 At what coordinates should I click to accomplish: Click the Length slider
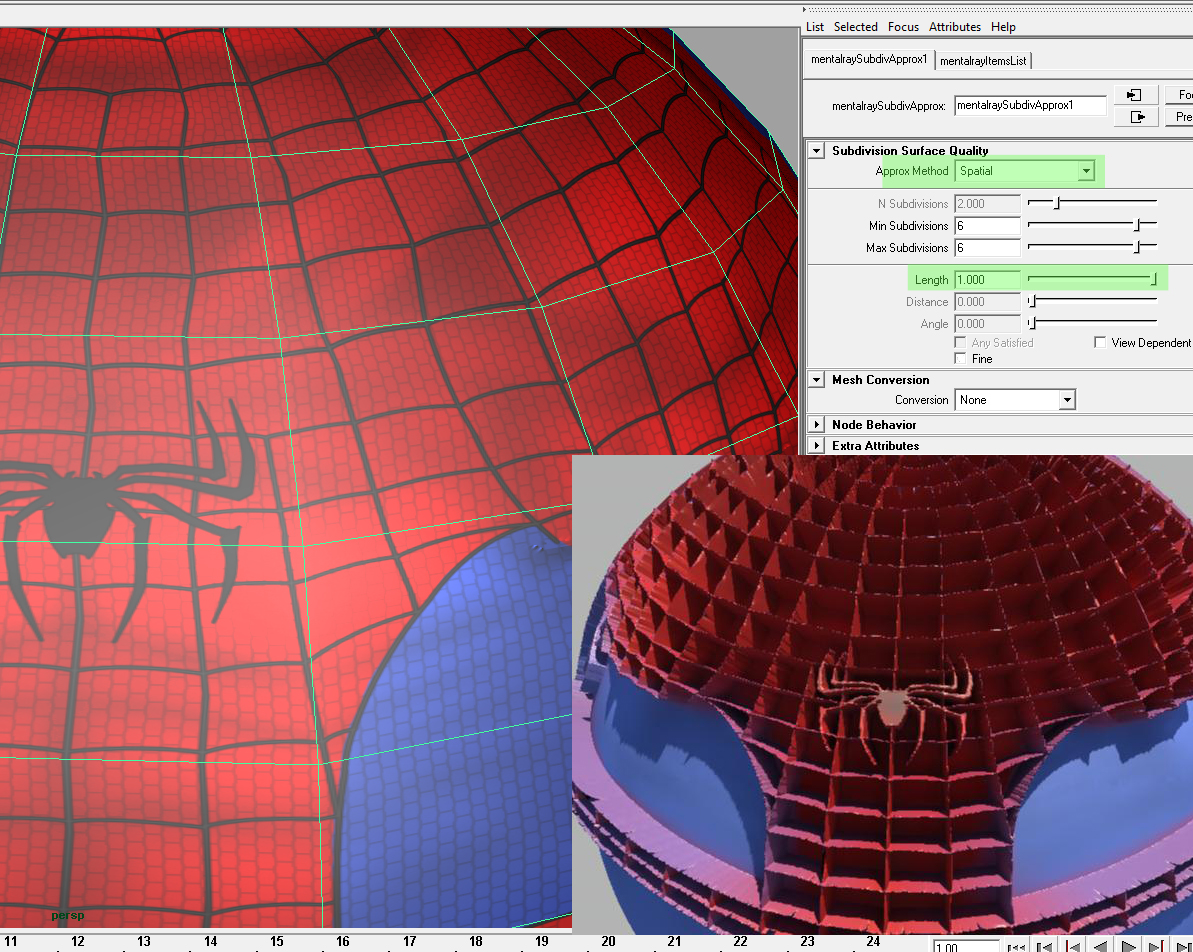1093,279
